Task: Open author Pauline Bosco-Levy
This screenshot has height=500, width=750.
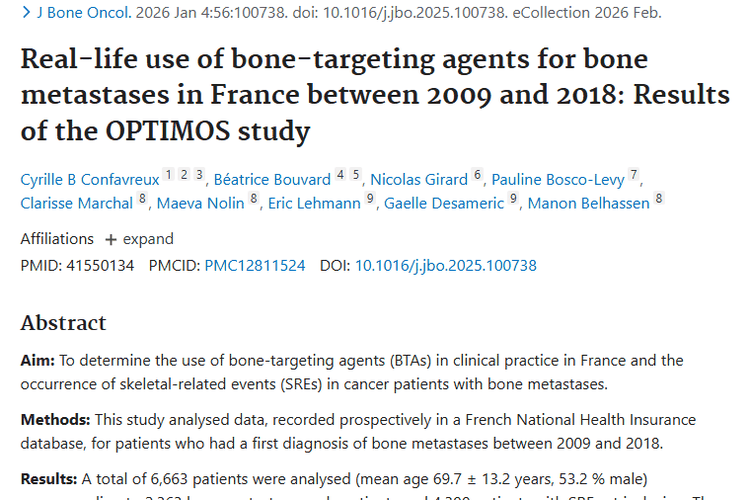Action: click(558, 180)
